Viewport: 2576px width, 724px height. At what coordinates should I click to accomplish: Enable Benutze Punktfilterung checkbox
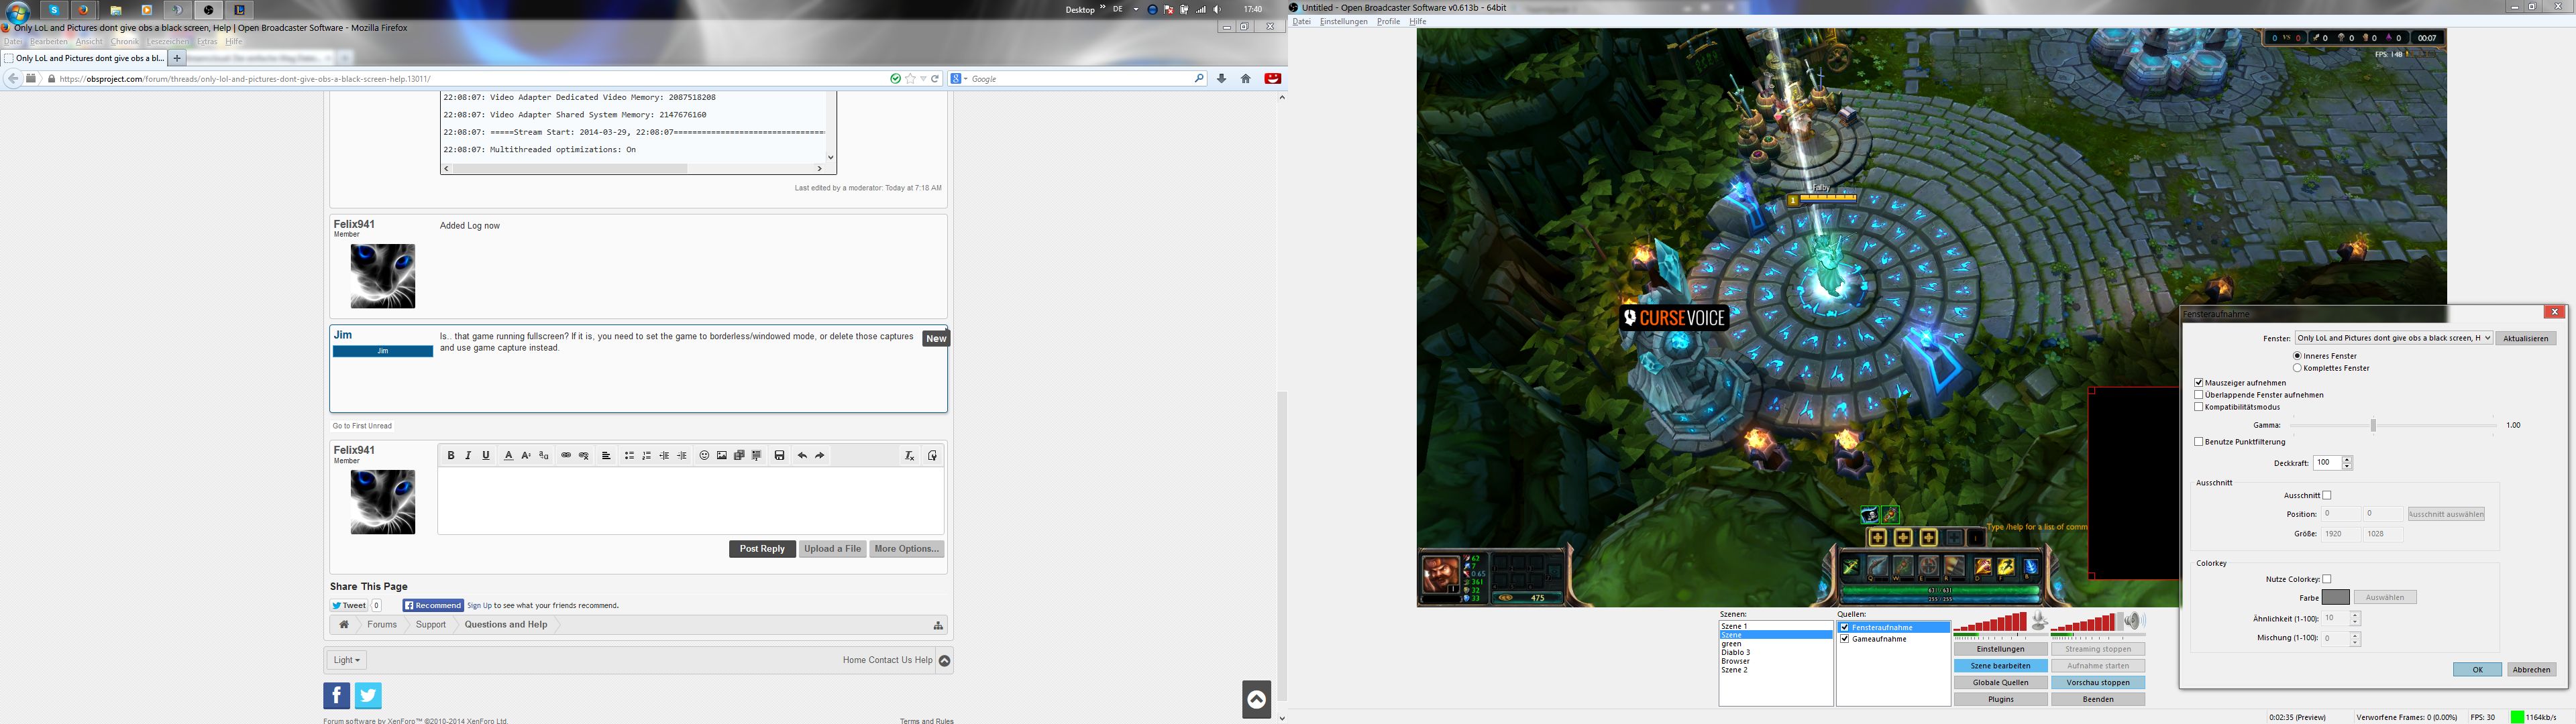point(2199,442)
